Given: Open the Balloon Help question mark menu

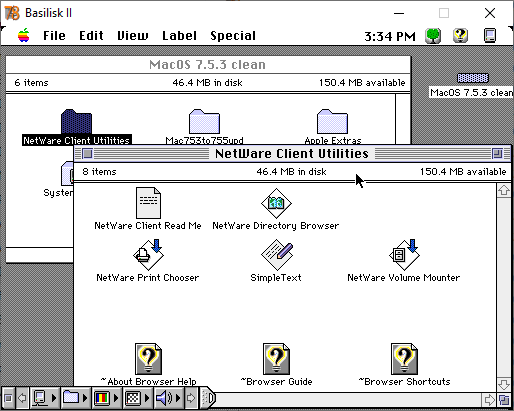Looking at the screenshot, I should coord(460,36).
